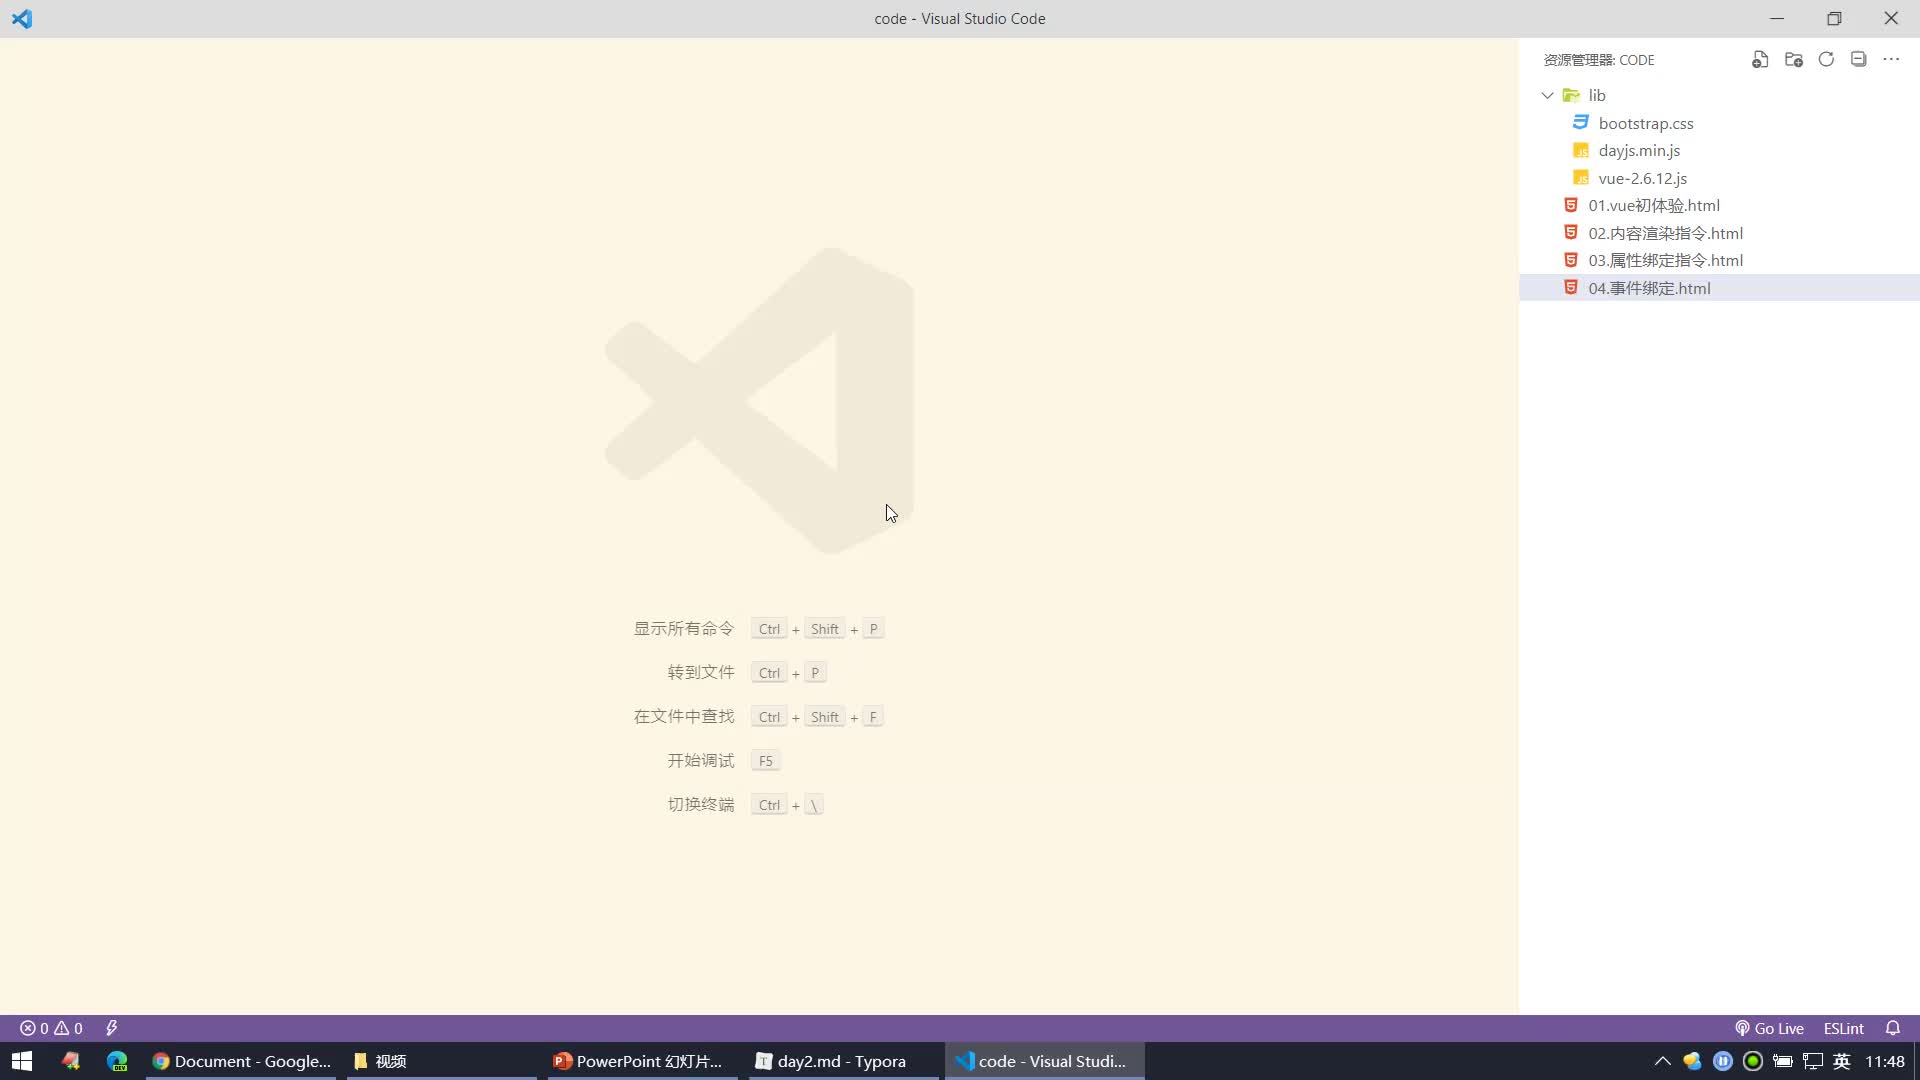This screenshot has width=1920, height=1080.
Task: Click the blue pause tray icon
Action: 1722,1061
